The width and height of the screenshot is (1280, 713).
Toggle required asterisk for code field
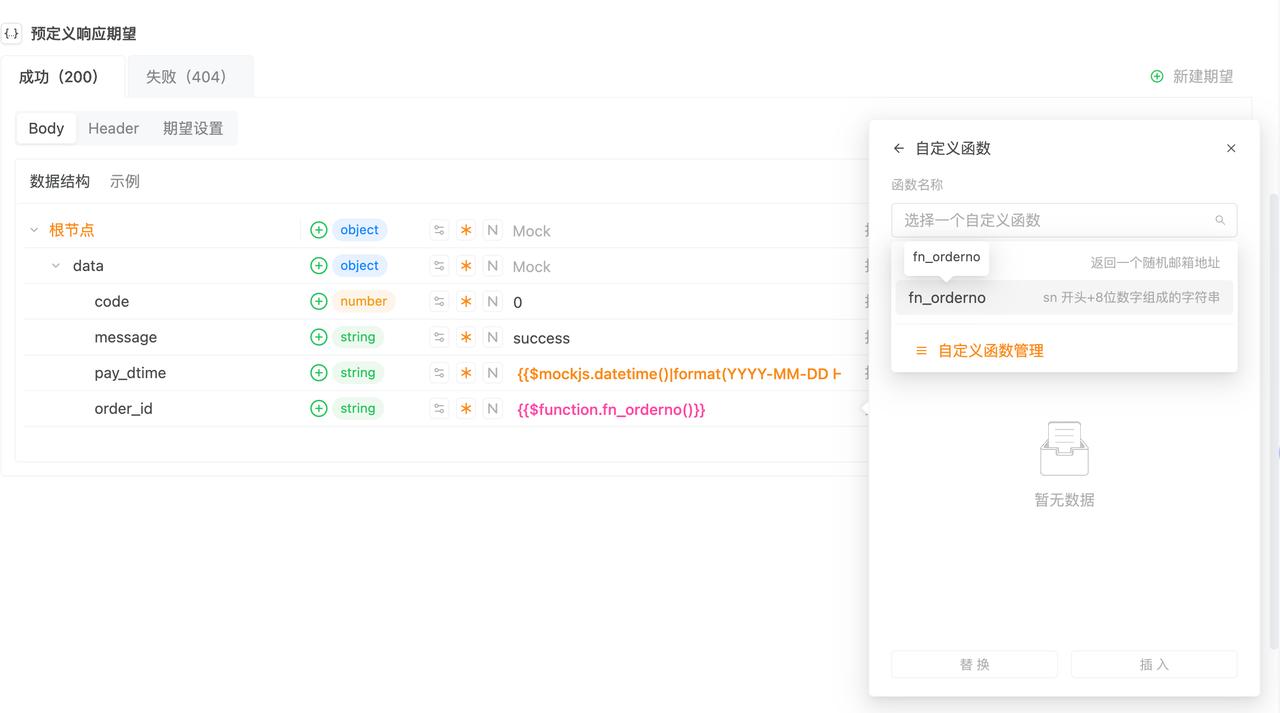(x=466, y=302)
